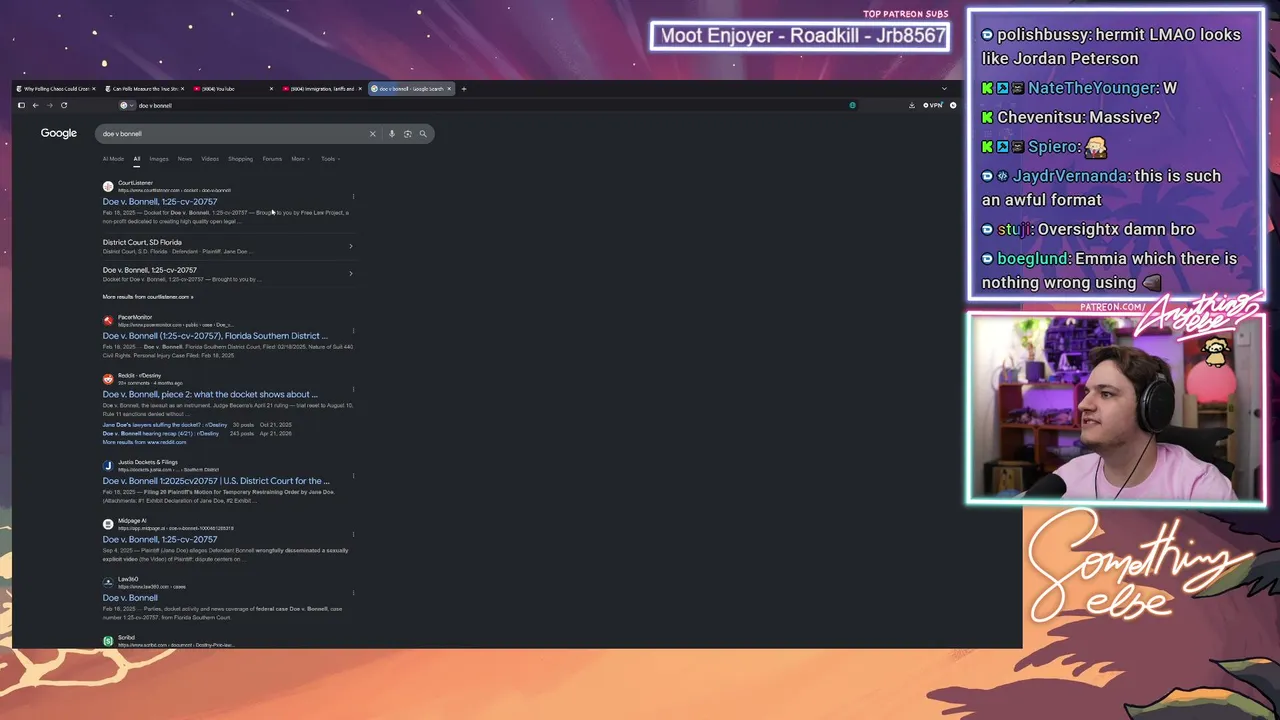Click the browser address bar text
The height and width of the screenshot is (720, 1280).
[x=155, y=105]
